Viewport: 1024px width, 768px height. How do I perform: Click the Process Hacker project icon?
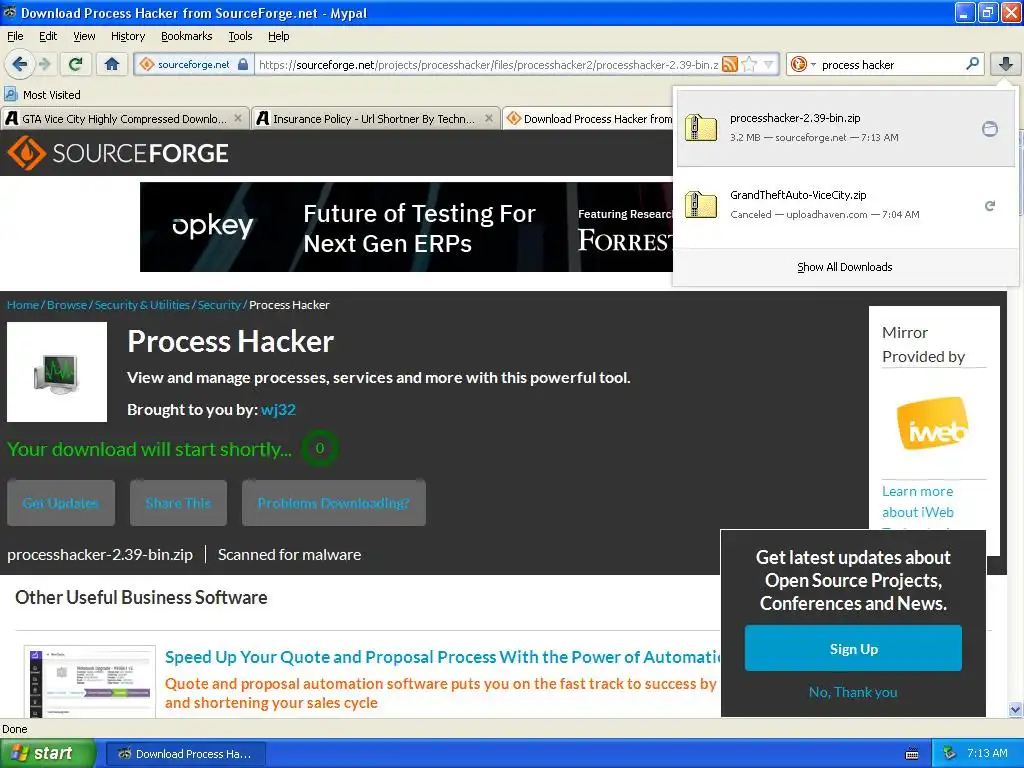pyautogui.click(x=57, y=372)
